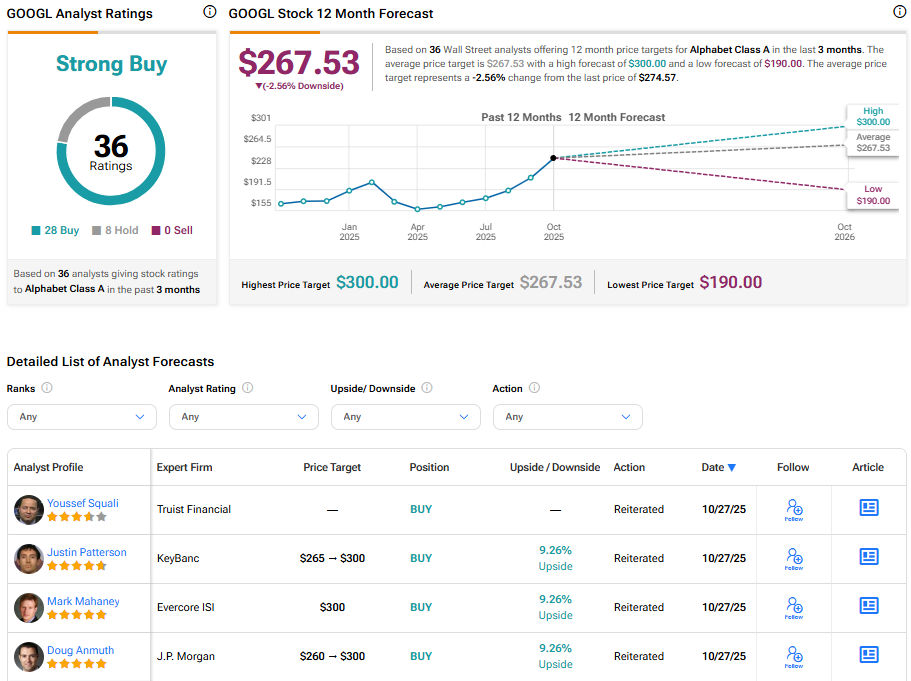
Task: Open the Action filter dropdown
Action: 568,417
